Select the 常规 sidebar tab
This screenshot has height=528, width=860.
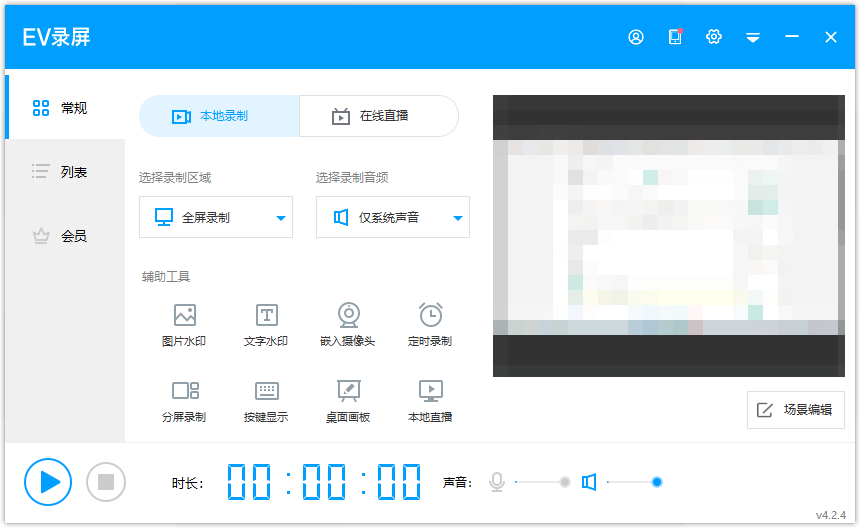tap(66, 107)
